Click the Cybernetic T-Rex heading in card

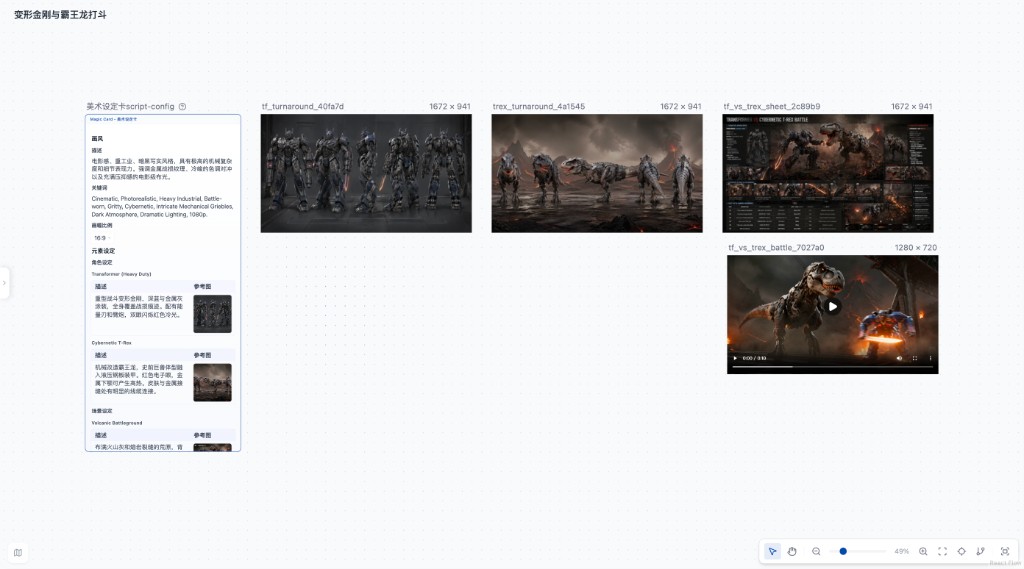(111, 342)
